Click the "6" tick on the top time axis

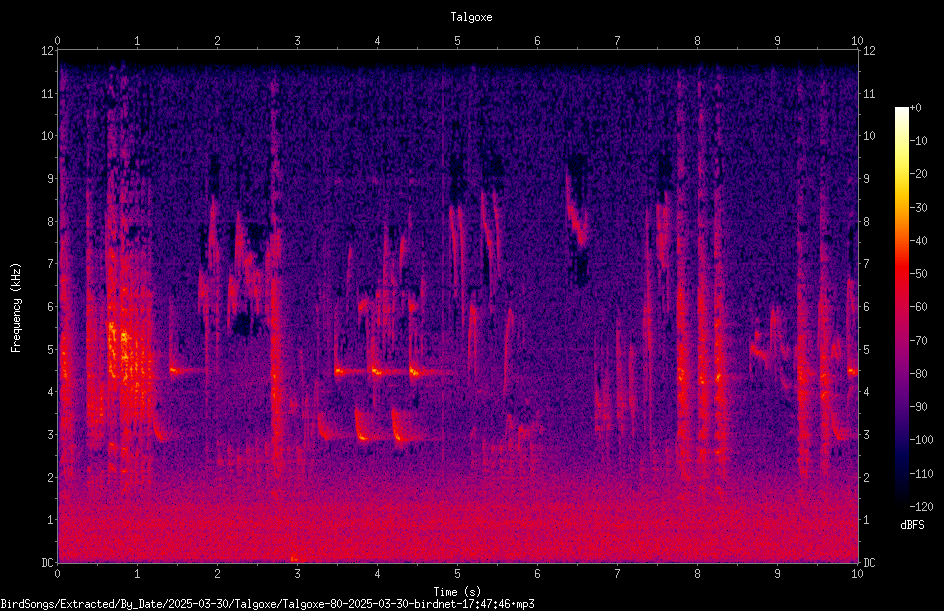point(538,41)
